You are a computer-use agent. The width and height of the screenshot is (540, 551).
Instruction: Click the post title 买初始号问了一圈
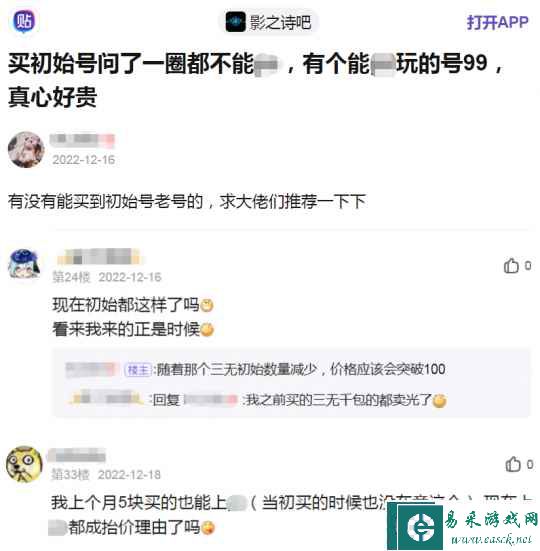click(x=256, y=80)
